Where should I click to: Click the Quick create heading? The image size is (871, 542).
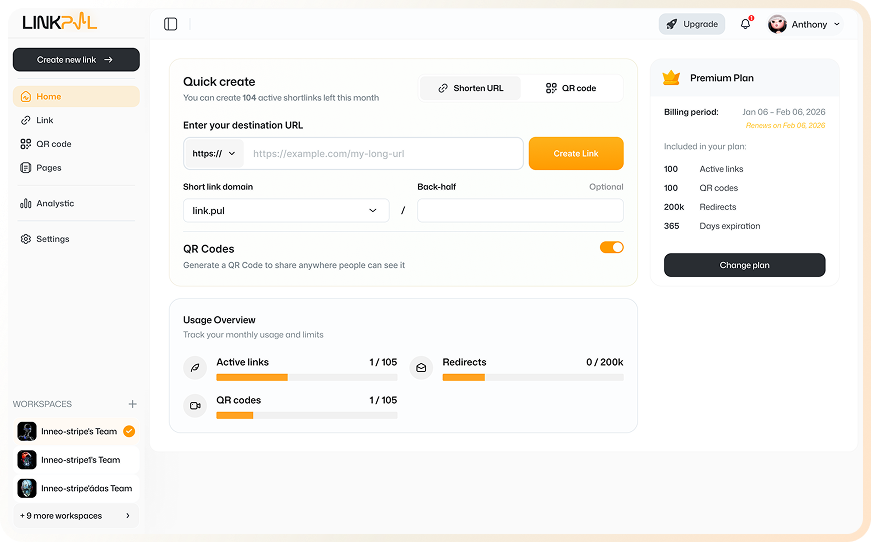(x=219, y=82)
